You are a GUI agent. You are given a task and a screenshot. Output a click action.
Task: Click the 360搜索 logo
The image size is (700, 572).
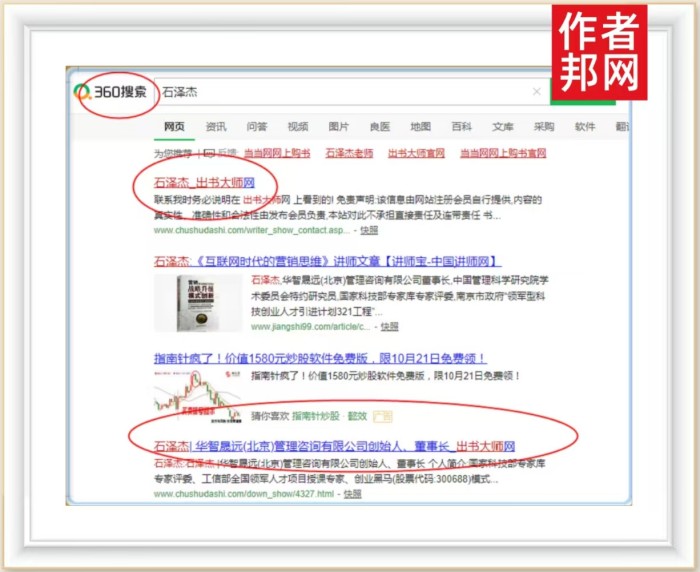tap(116, 92)
